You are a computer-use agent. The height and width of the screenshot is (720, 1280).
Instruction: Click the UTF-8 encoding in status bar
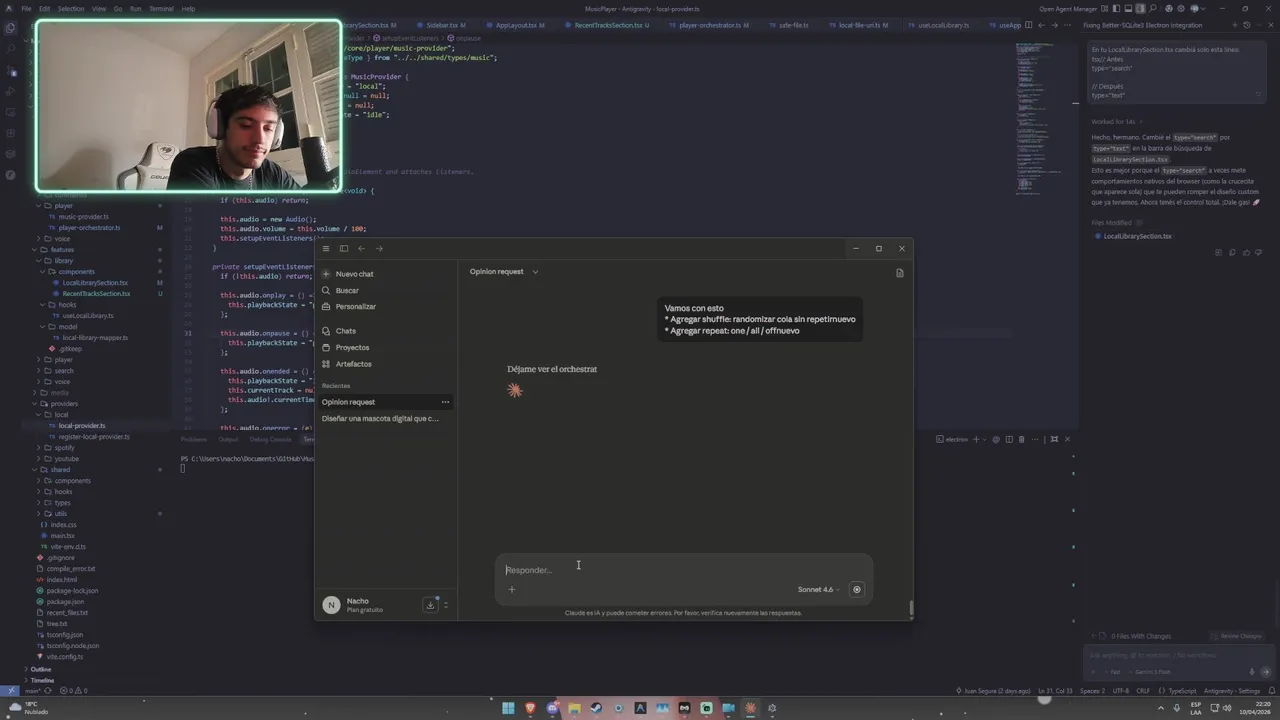tap(1120, 691)
